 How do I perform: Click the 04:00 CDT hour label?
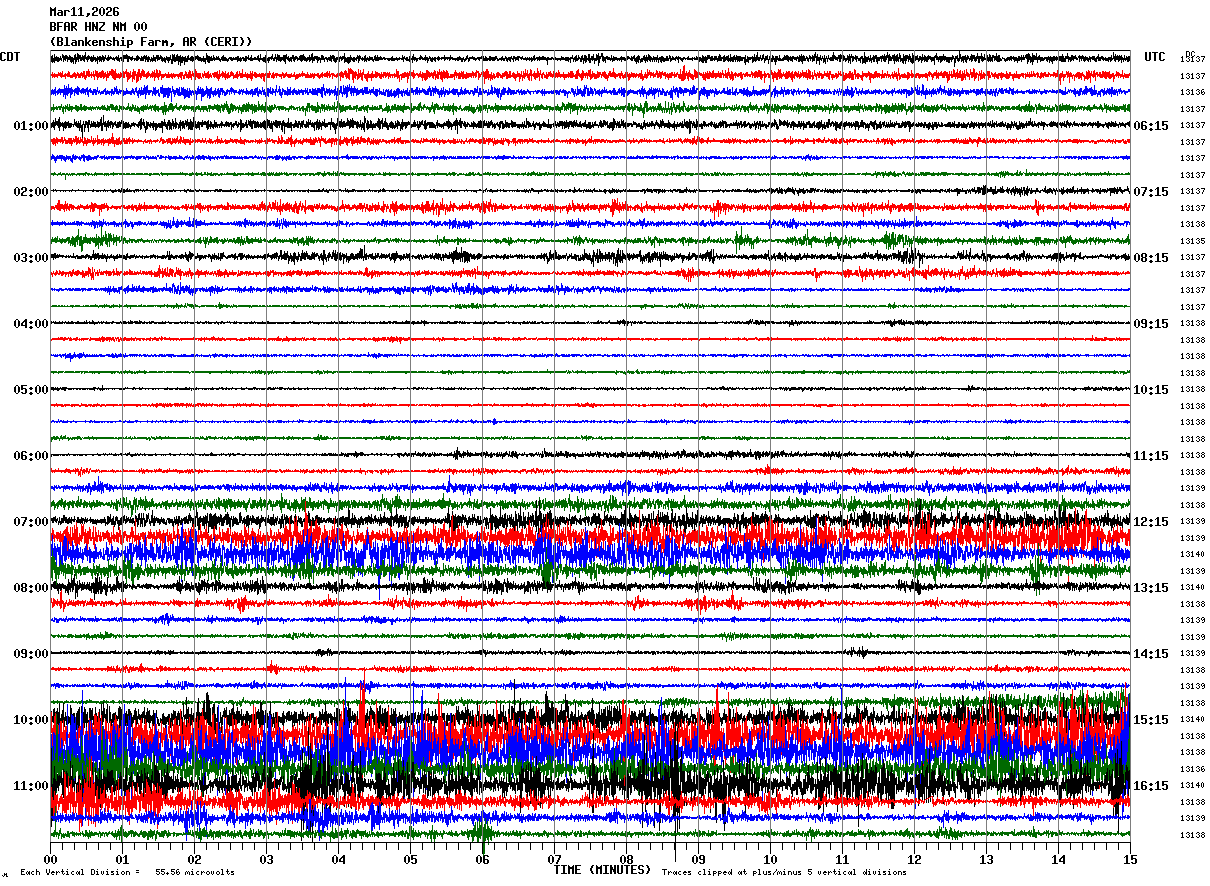(x=31, y=324)
